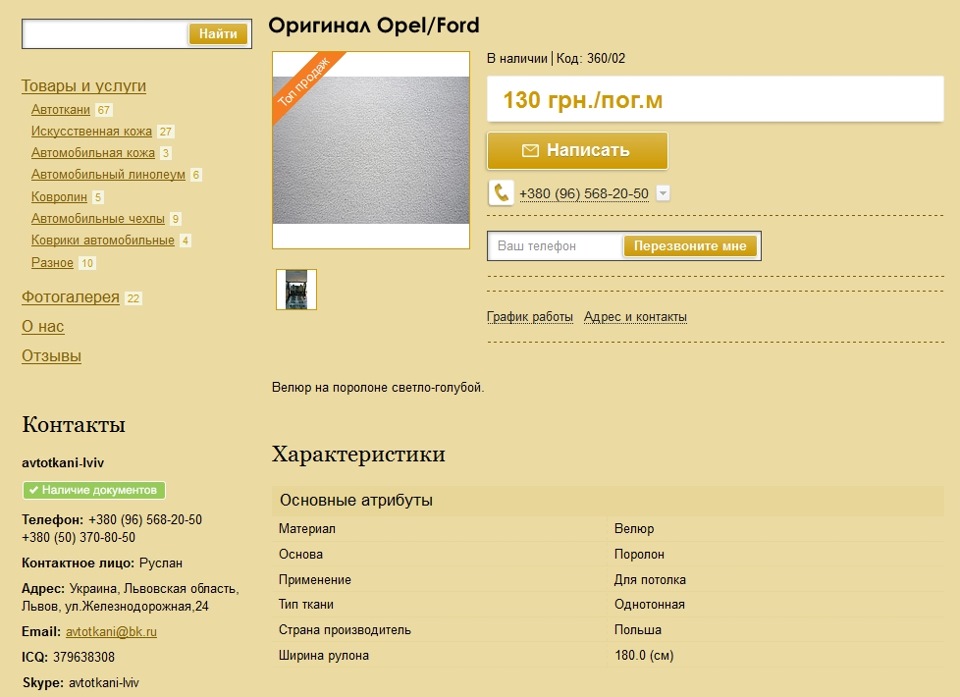Open the Автомобильная кожа category
The image size is (960, 697).
tap(93, 153)
